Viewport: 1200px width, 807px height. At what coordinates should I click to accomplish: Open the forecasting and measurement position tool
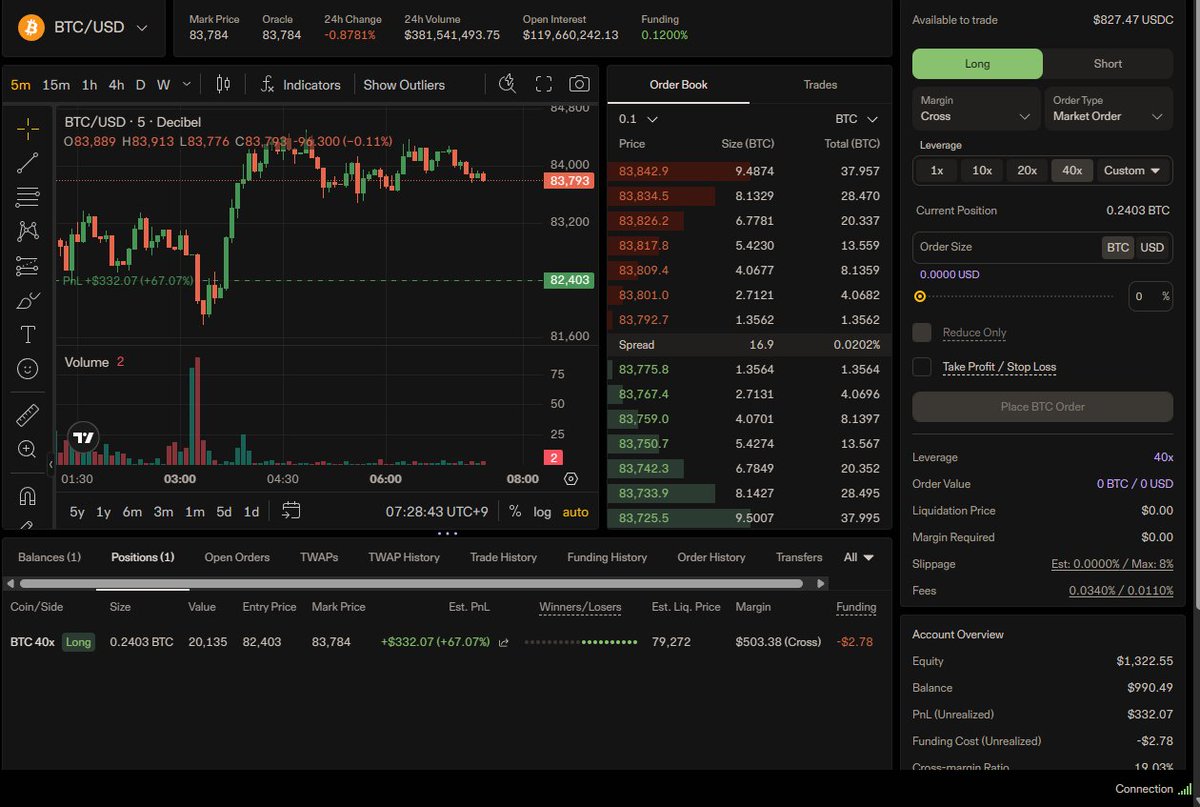coord(28,266)
